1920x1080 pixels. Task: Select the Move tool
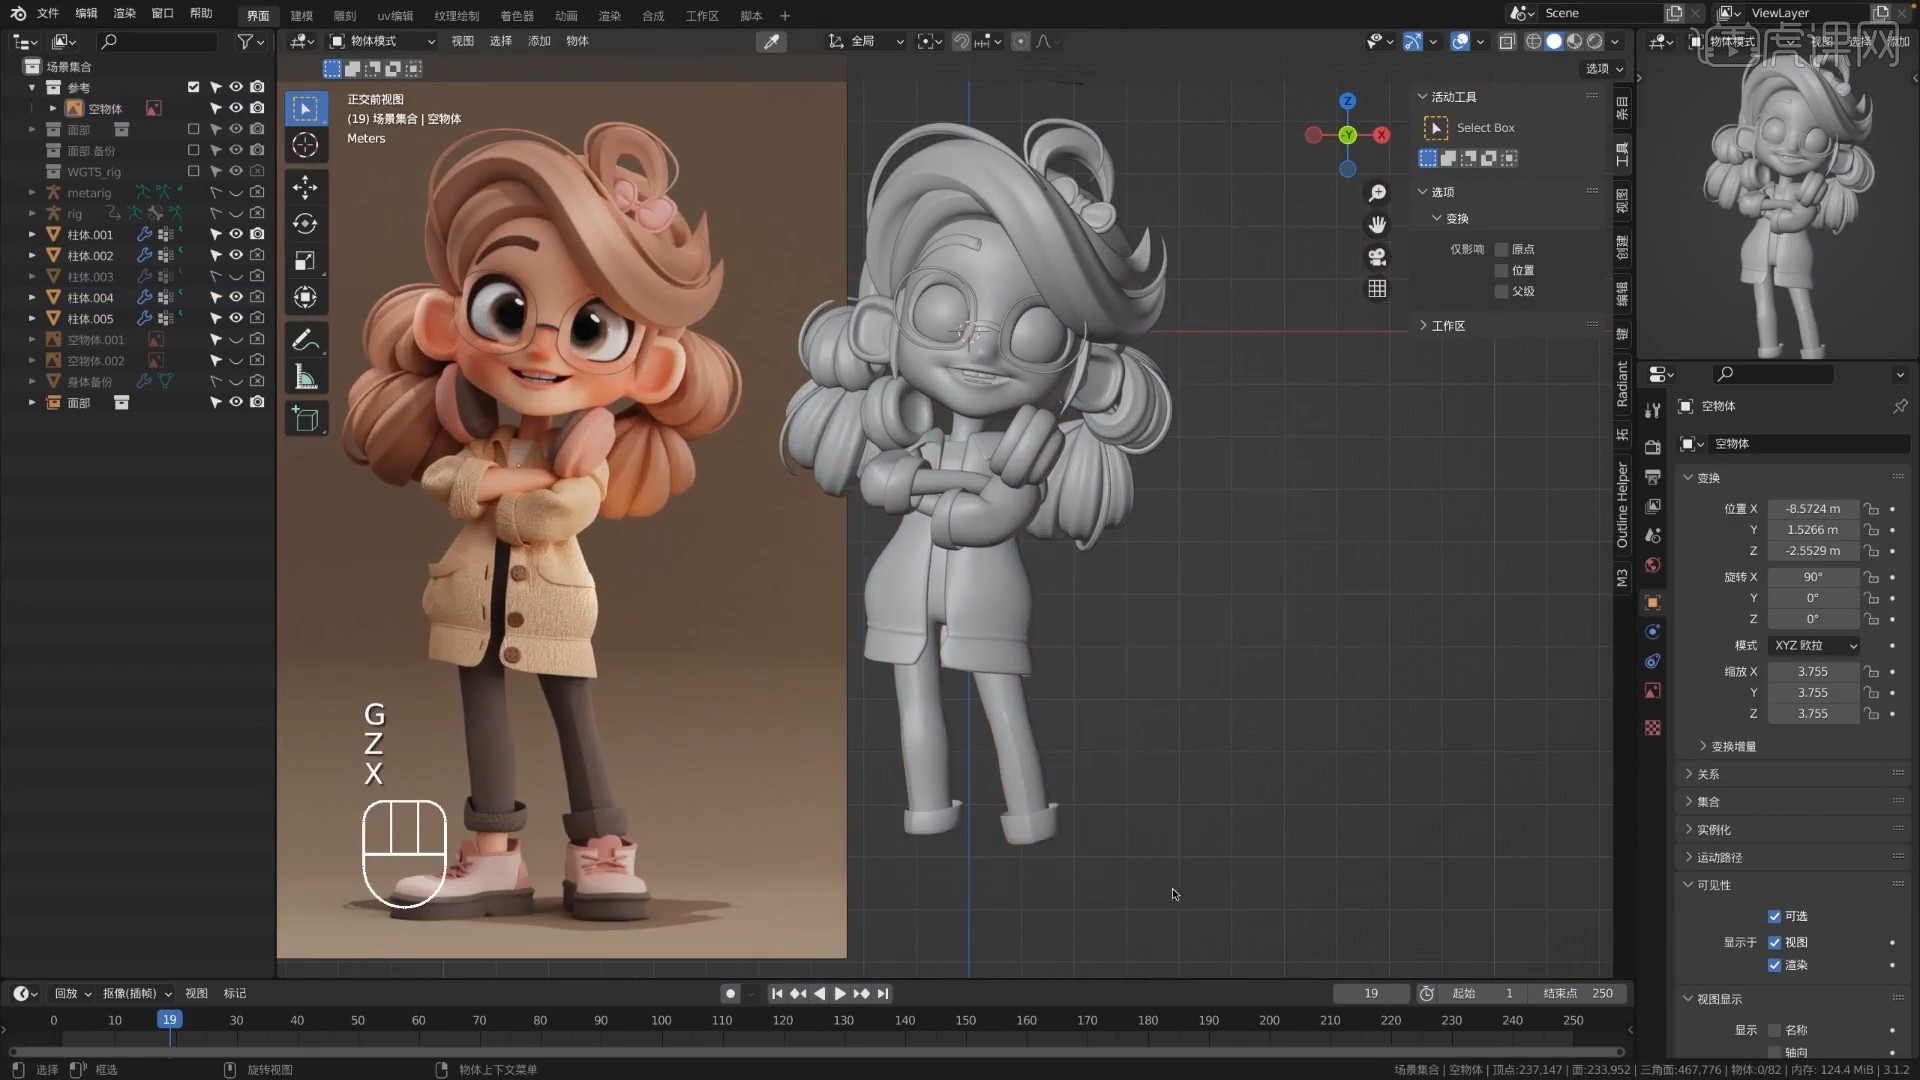(305, 187)
